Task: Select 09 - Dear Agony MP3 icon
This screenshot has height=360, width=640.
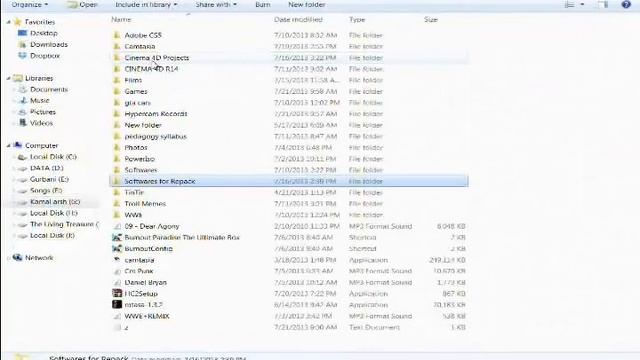Action: 117,226
